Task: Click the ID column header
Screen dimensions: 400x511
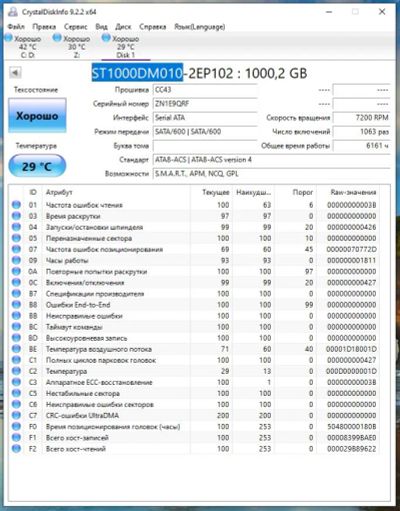Action: click(33, 192)
